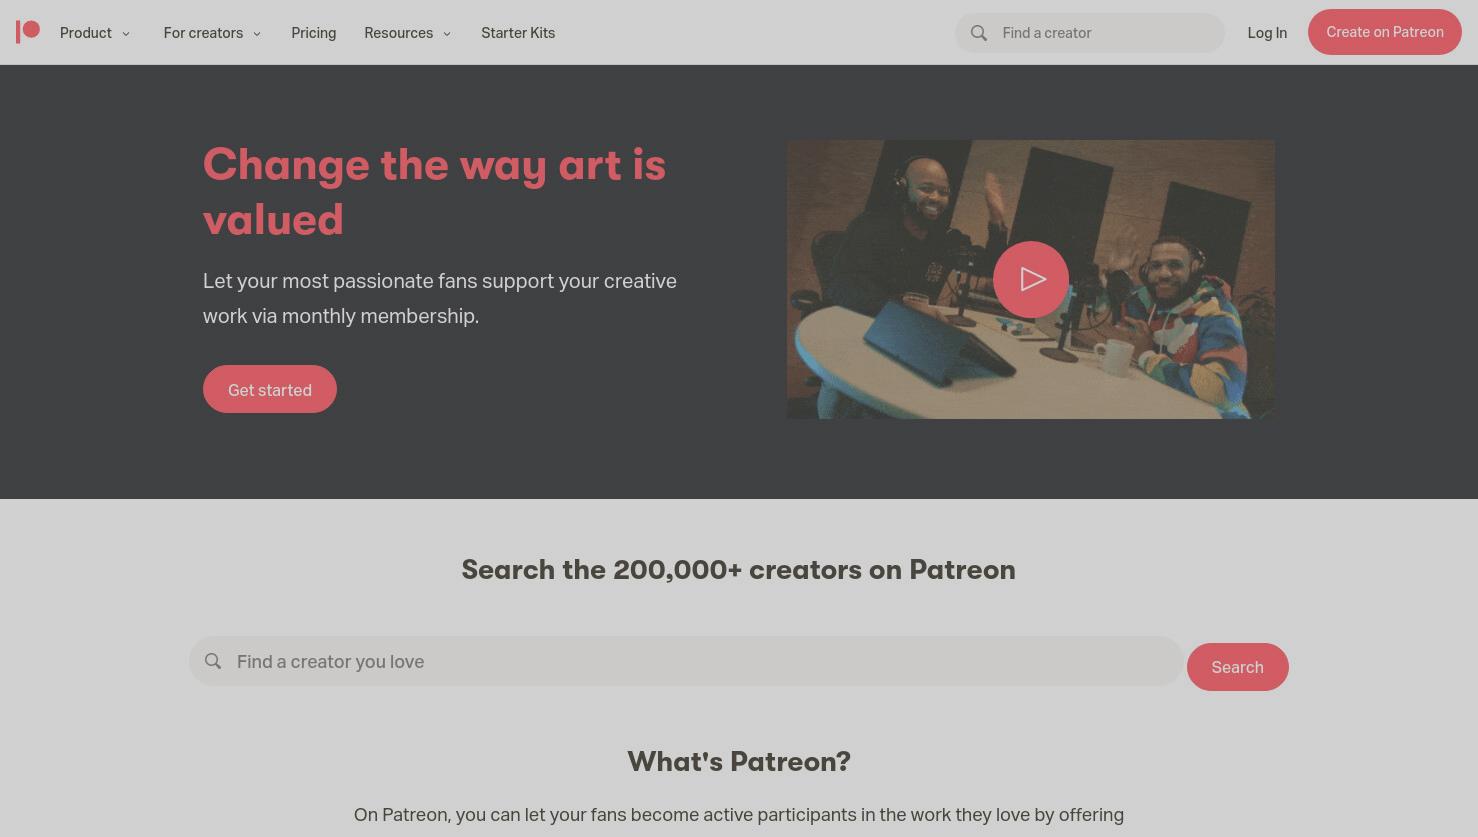Expand the For creators chevron
1478x837 pixels.
click(x=257, y=34)
